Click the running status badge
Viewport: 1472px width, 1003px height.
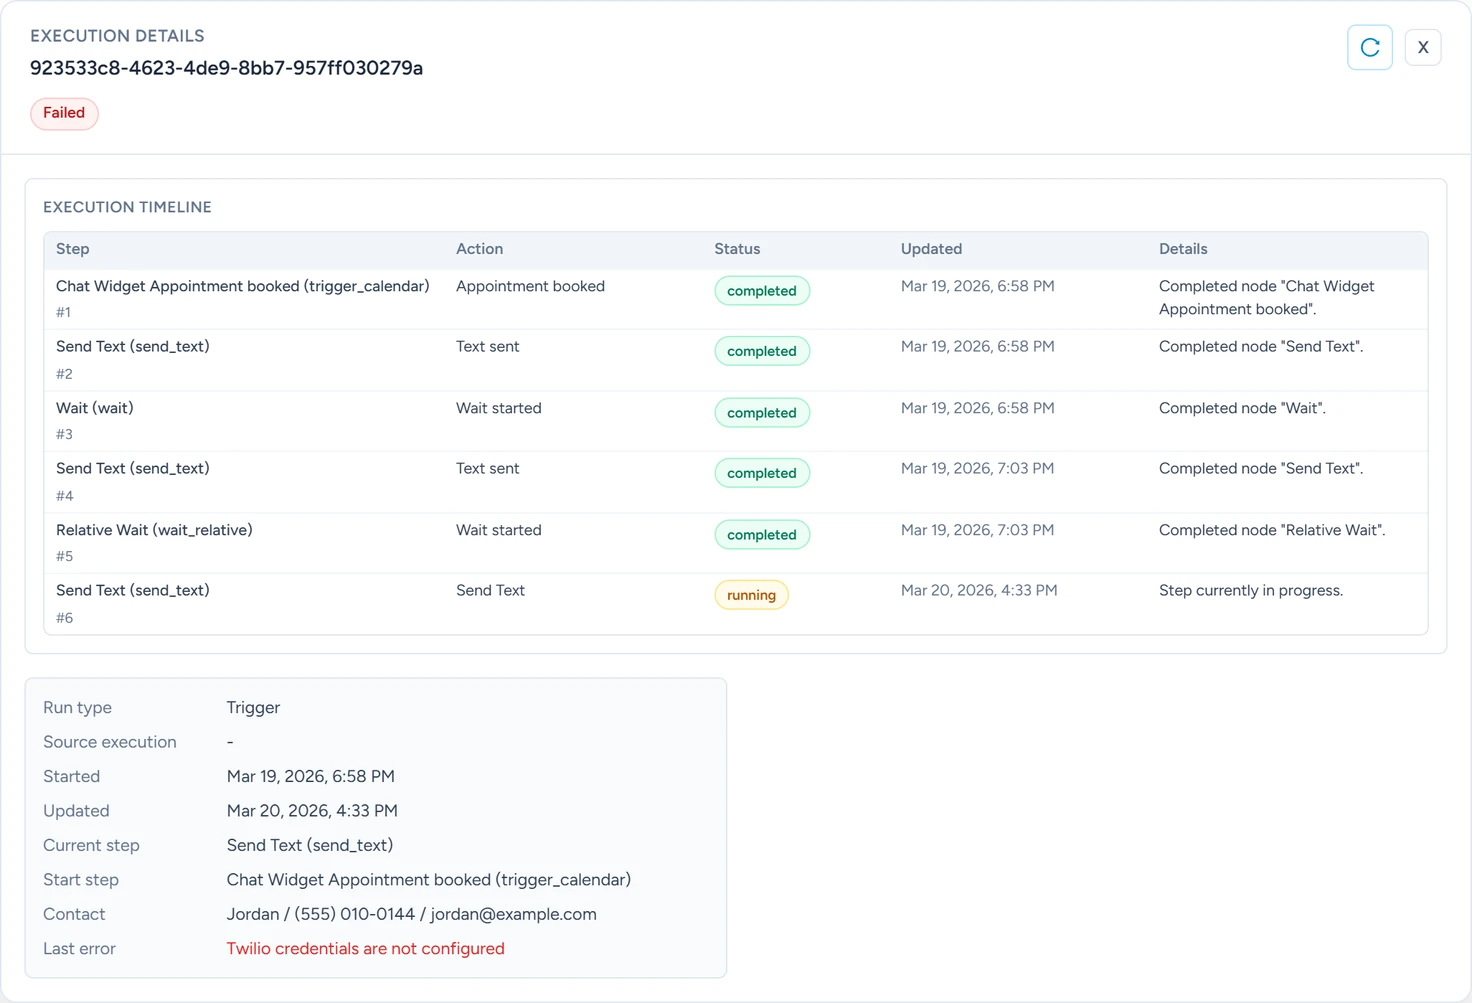point(751,595)
